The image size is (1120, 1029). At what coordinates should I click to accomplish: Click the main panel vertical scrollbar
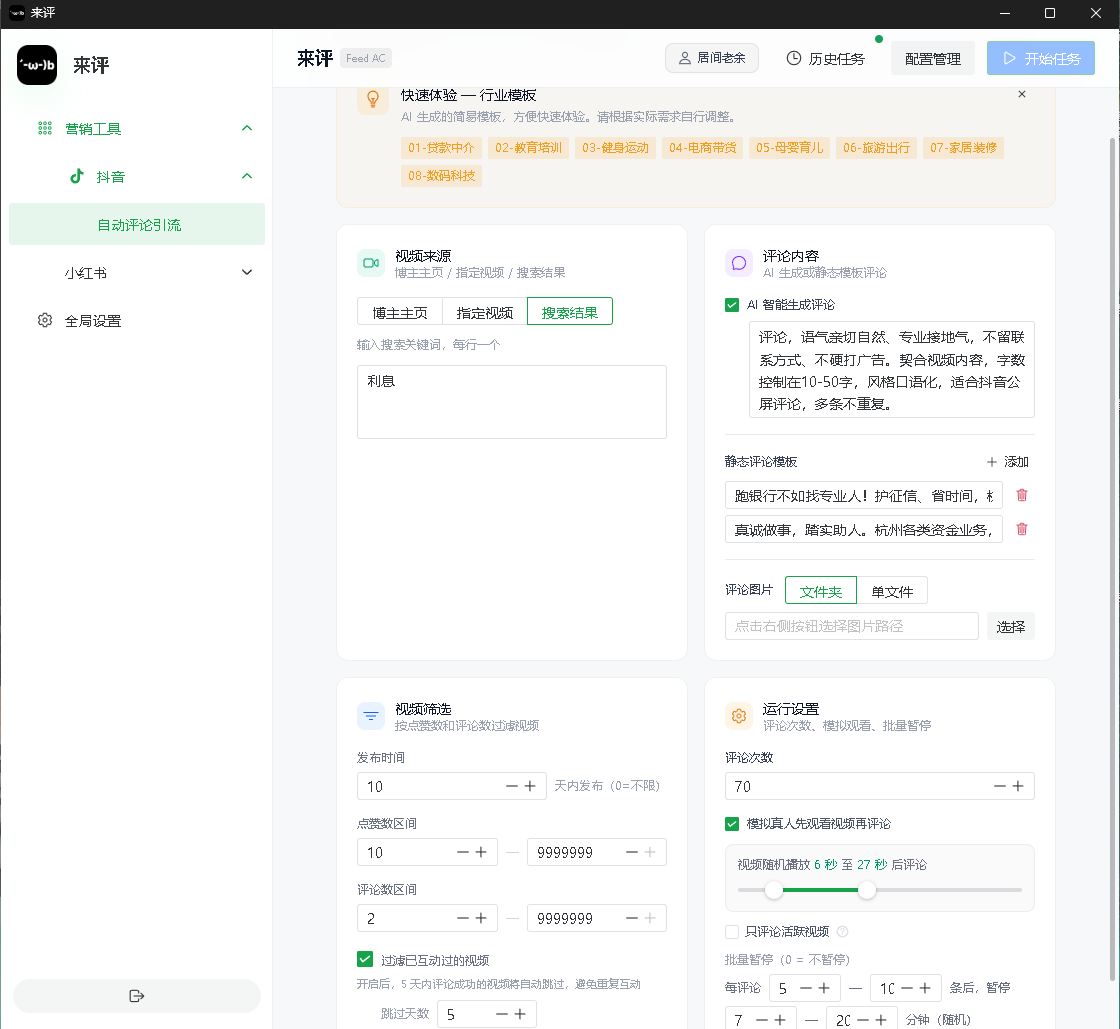click(1112, 557)
